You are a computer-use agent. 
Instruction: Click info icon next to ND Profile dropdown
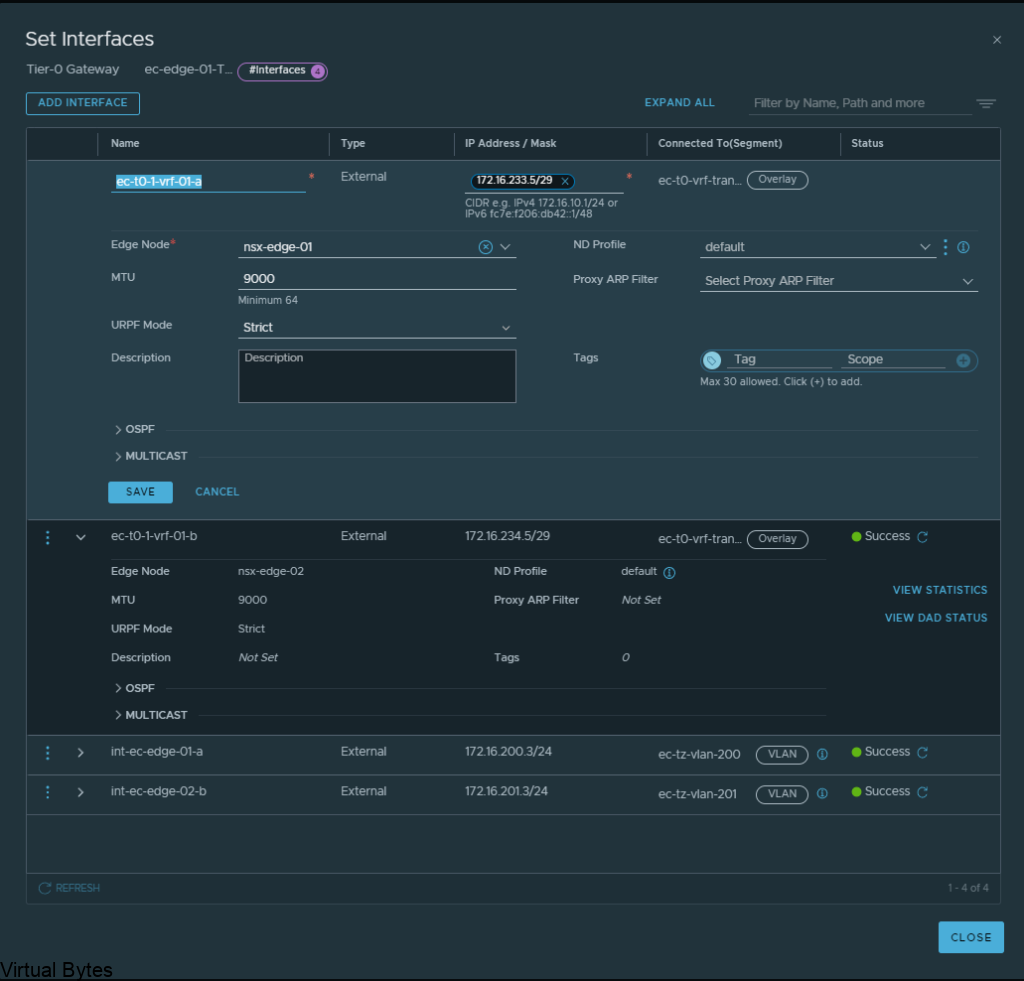pyautogui.click(x=964, y=247)
